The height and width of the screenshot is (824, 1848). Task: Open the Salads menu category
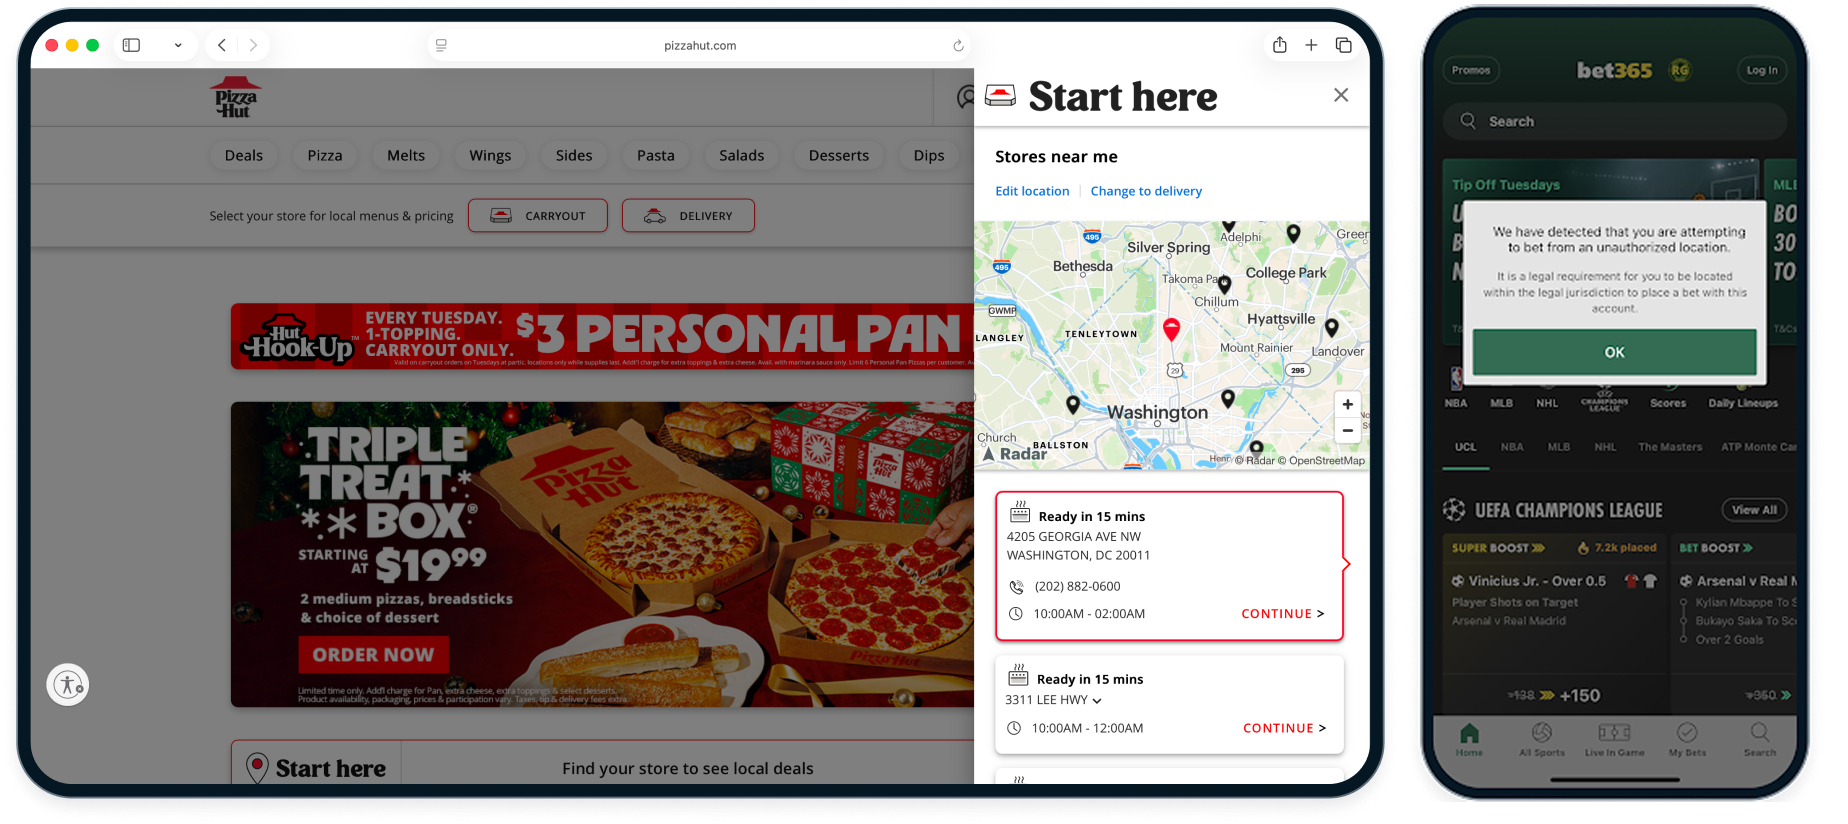742,155
